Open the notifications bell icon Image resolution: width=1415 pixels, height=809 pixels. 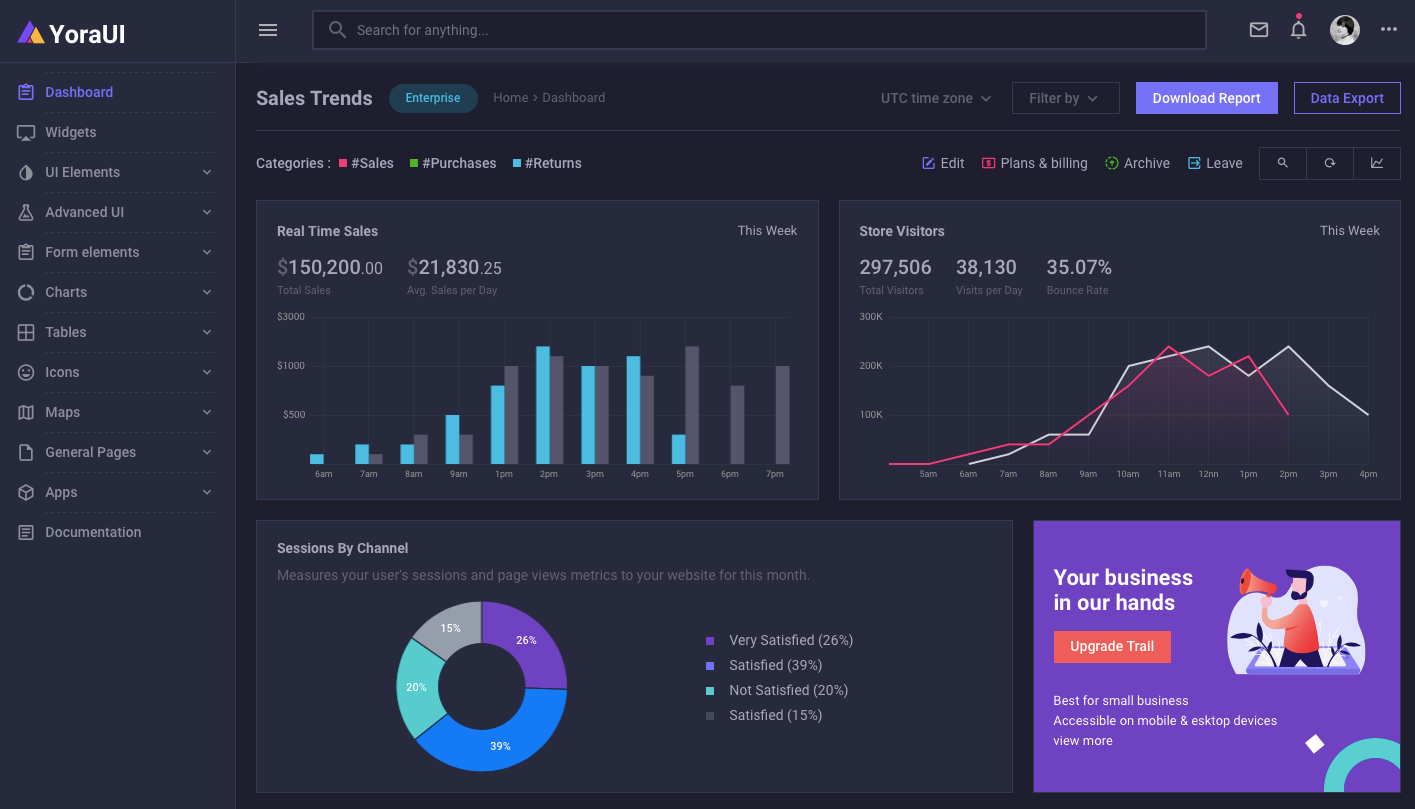pyautogui.click(x=1298, y=30)
